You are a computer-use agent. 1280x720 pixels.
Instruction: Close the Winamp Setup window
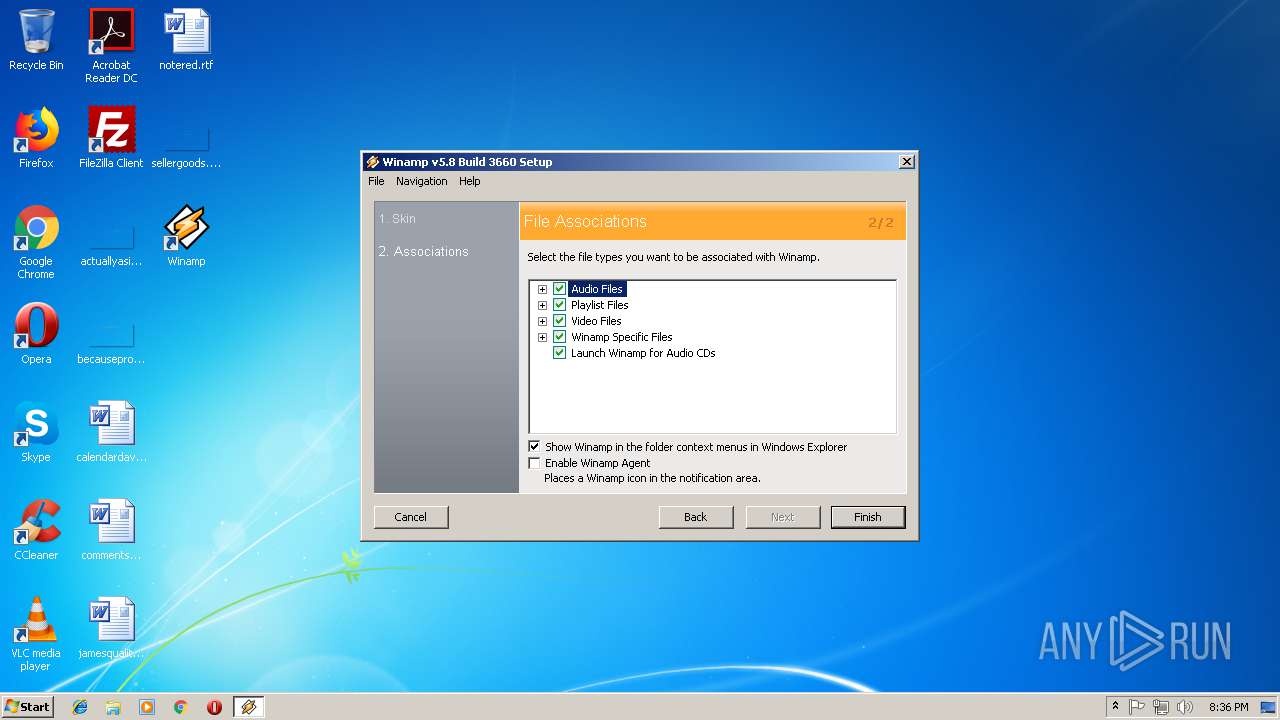[906, 162]
